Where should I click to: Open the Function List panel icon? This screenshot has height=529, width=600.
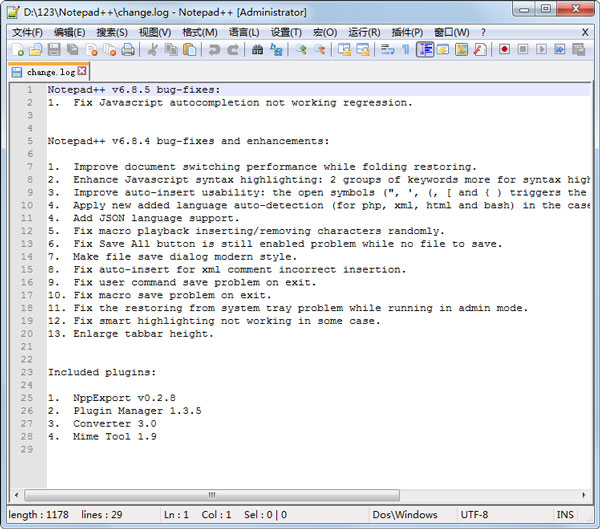[x=480, y=50]
